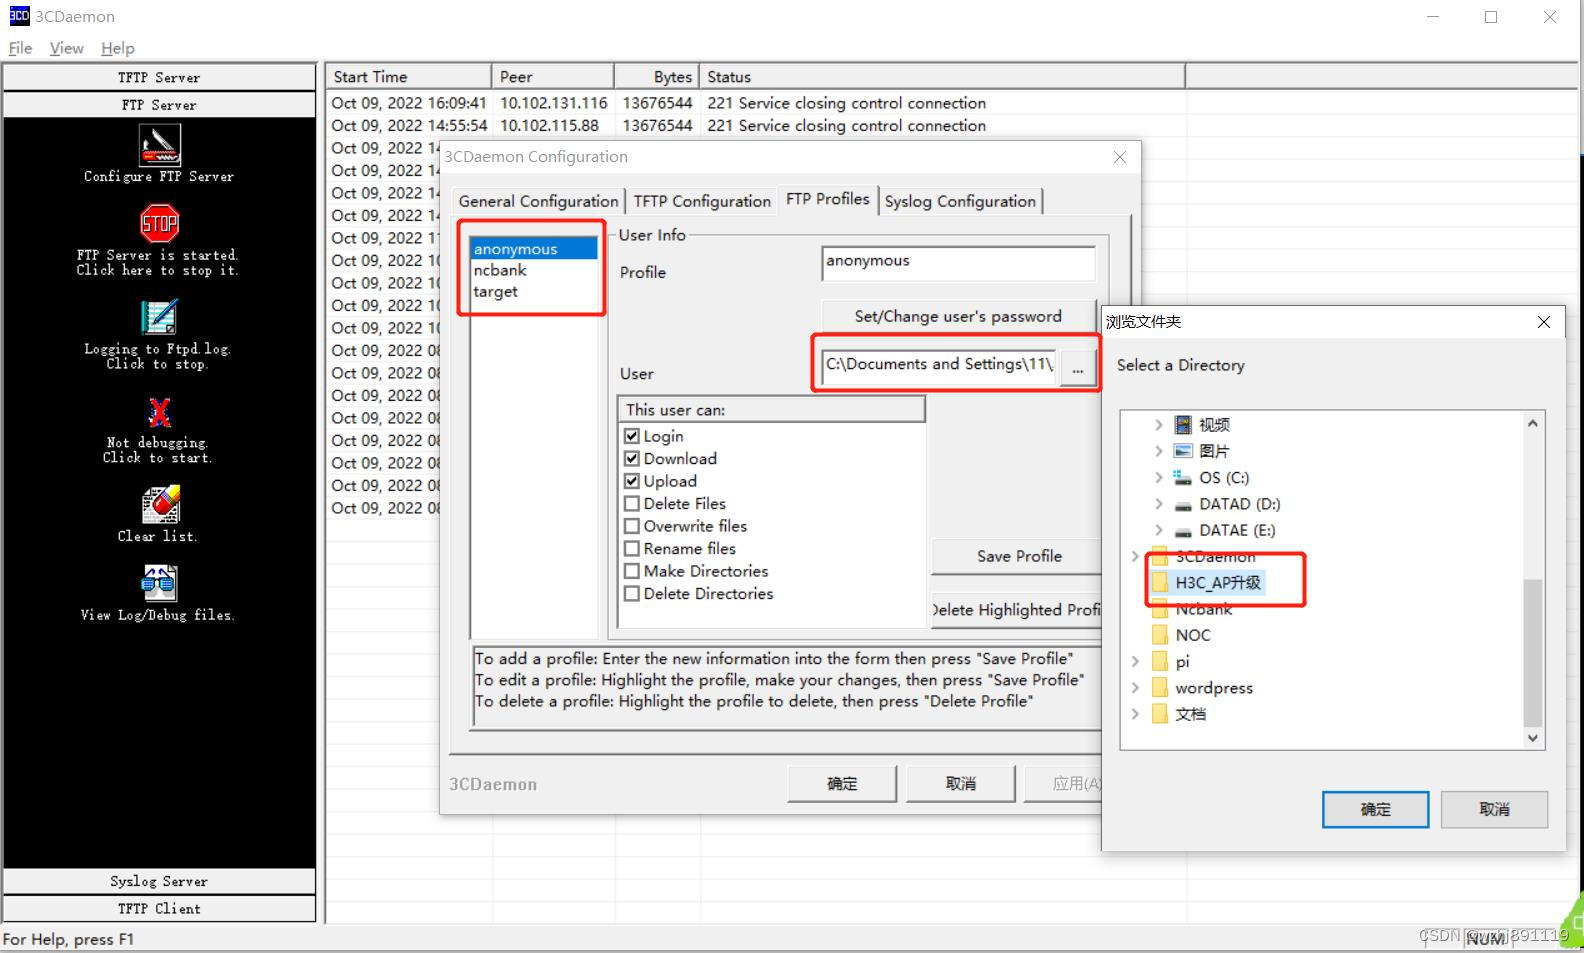
Task: Open the TFTP Server panel header
Action: coord(159,77)
